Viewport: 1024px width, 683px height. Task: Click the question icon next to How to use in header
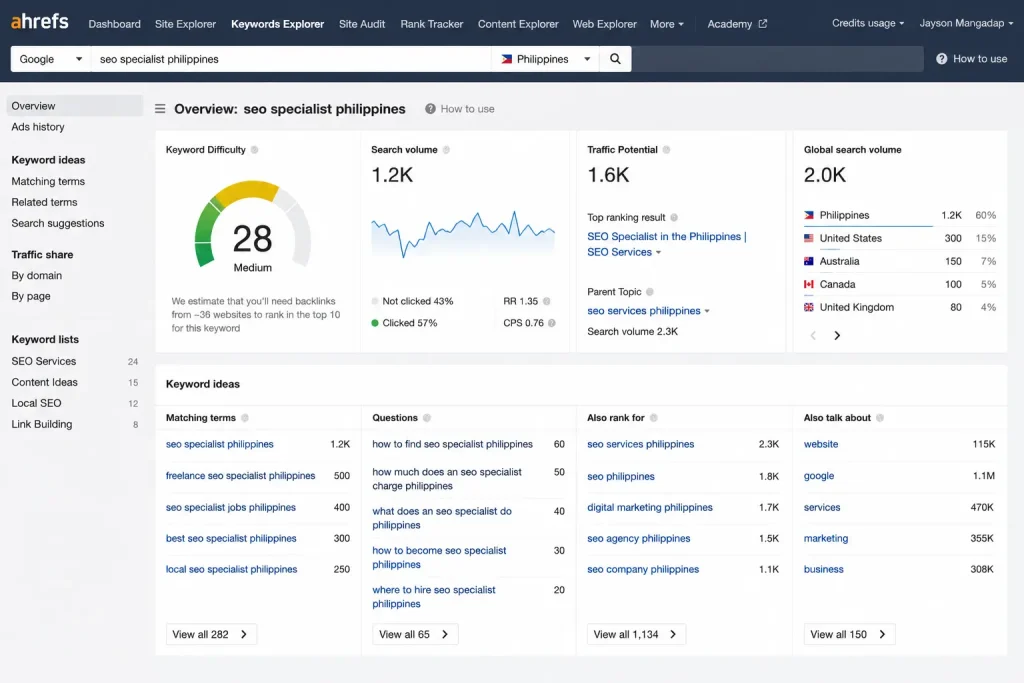point(941,59)
